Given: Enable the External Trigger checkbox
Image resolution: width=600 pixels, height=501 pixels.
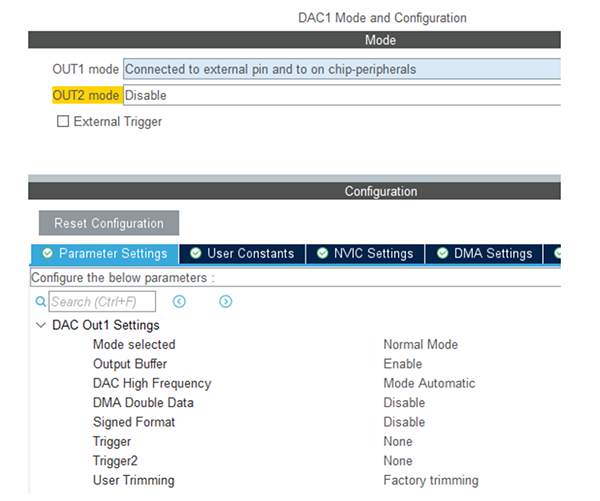Looking at the screenshot, I should (63, 122).
